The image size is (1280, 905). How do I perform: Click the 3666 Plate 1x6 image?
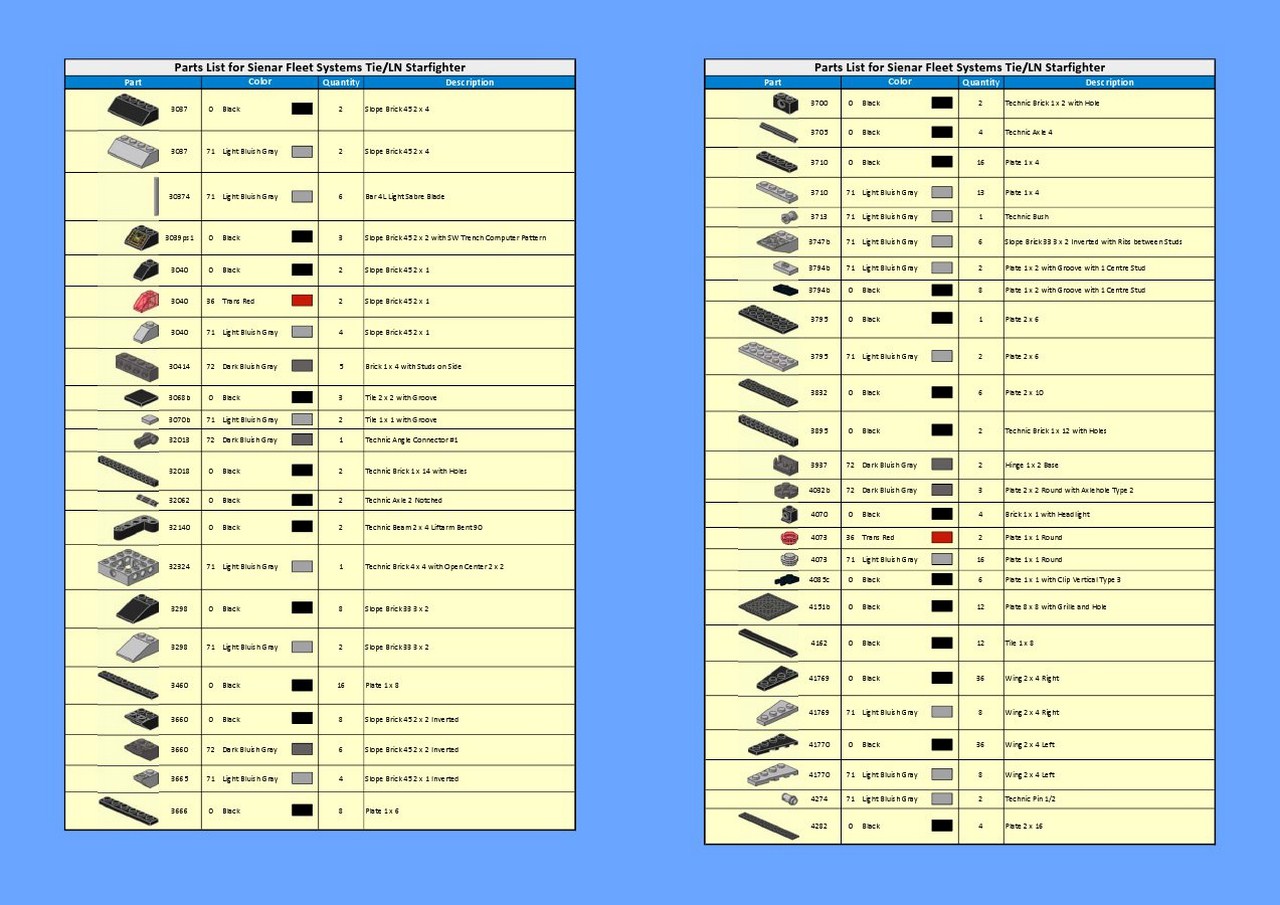[128, 810]
